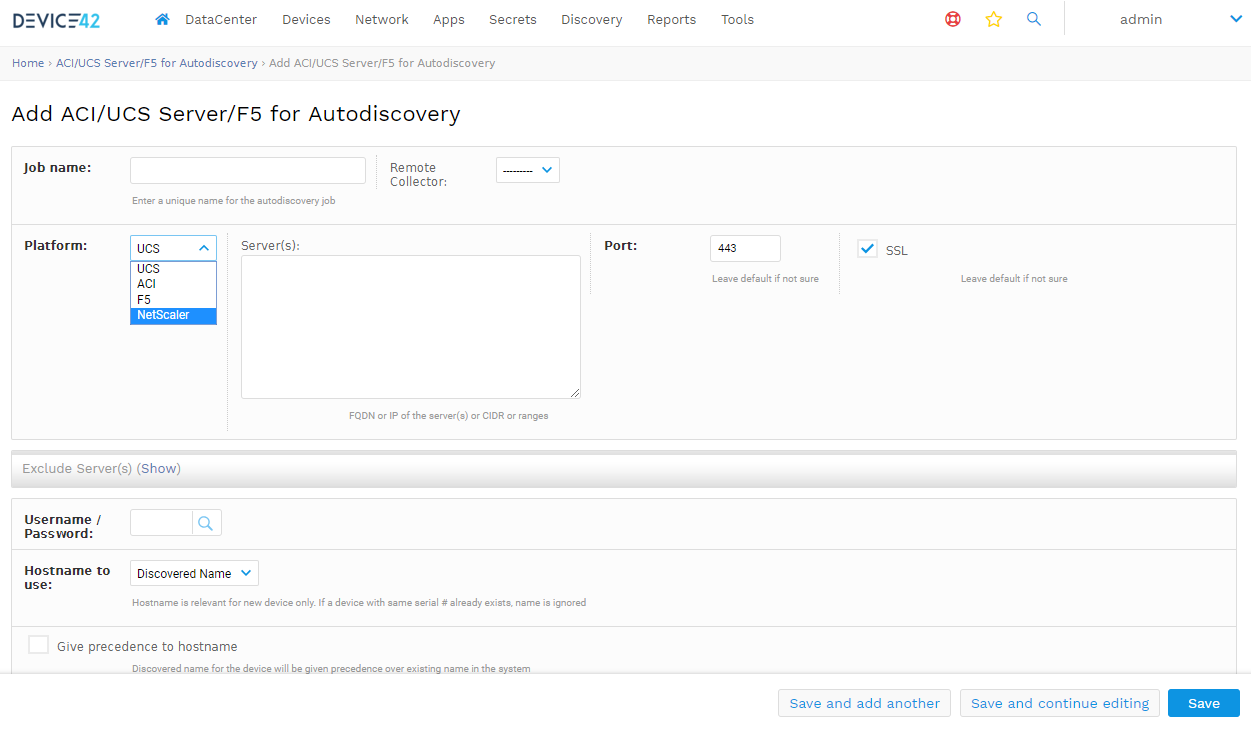
Task: Open the red lifebuoy help icon
Action: pos(953,19)
